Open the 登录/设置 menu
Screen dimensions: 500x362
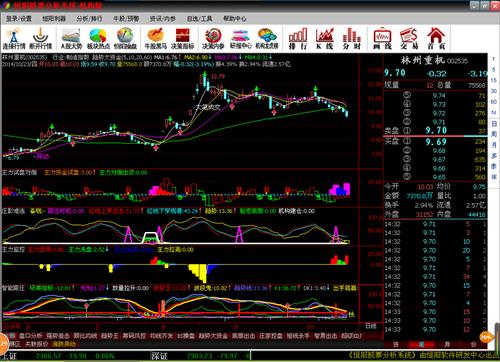[19, 18]
